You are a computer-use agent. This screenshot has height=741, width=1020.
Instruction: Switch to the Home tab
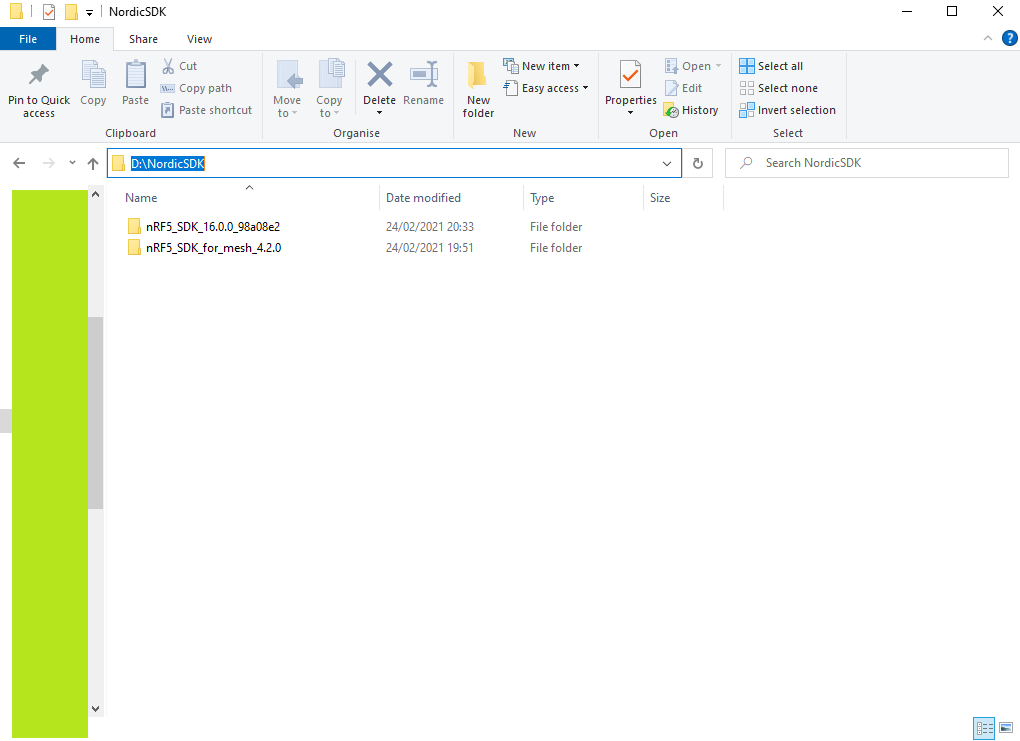pos(85,39)
